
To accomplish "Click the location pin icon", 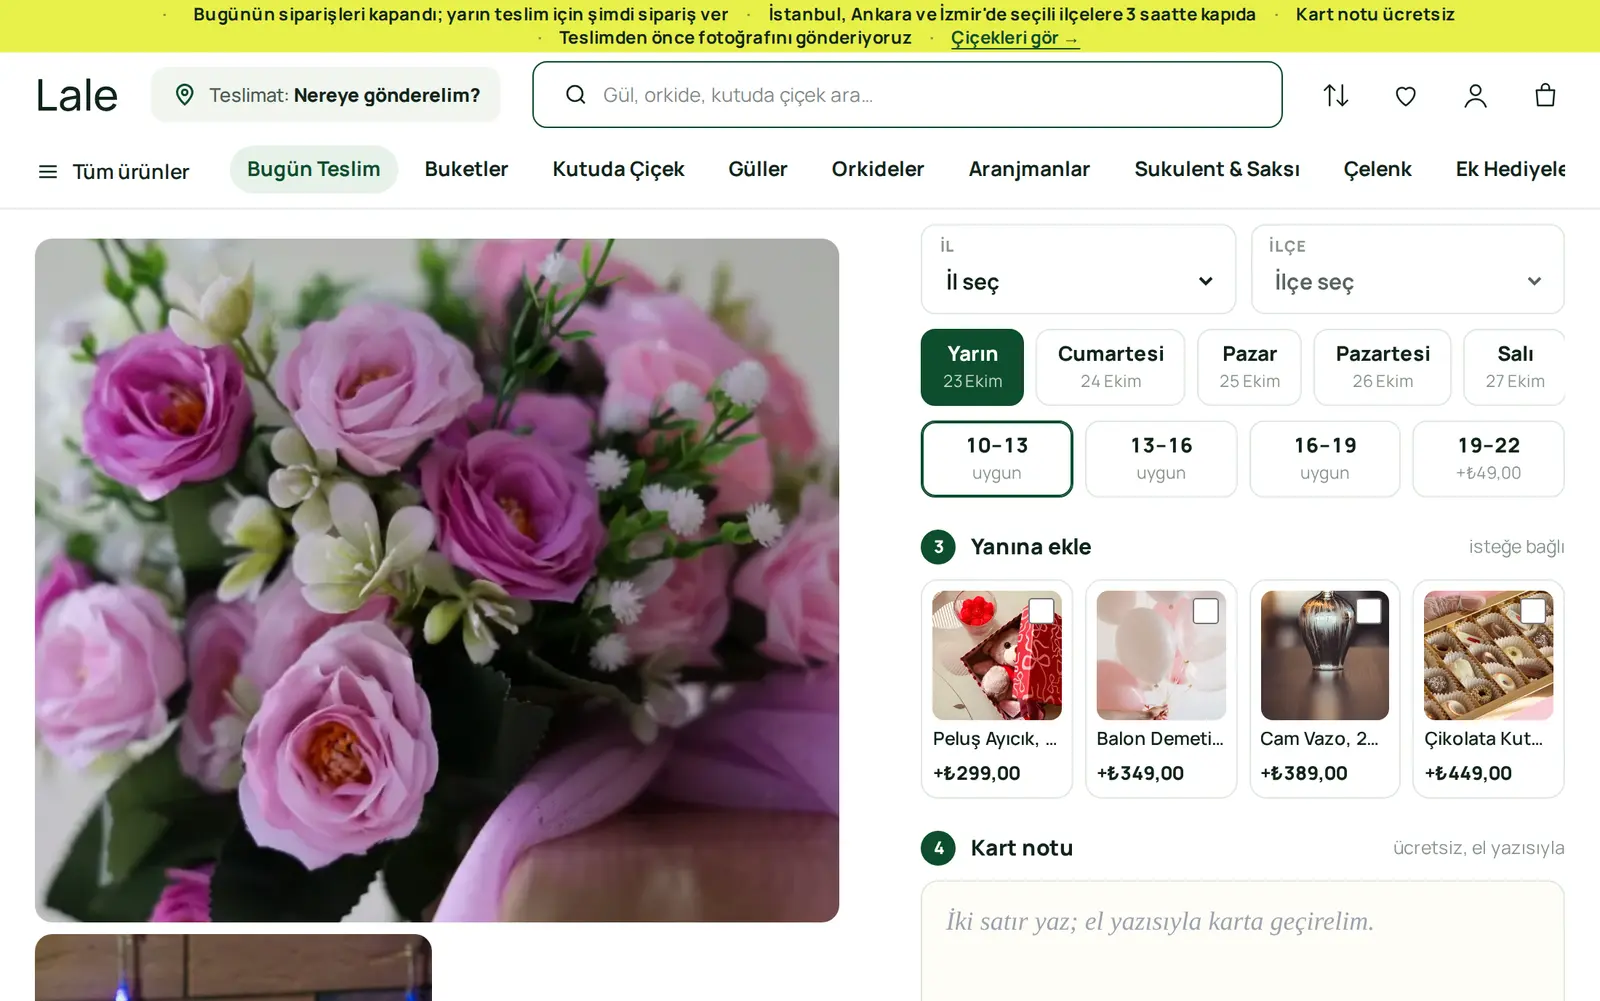I will point(184,95).
